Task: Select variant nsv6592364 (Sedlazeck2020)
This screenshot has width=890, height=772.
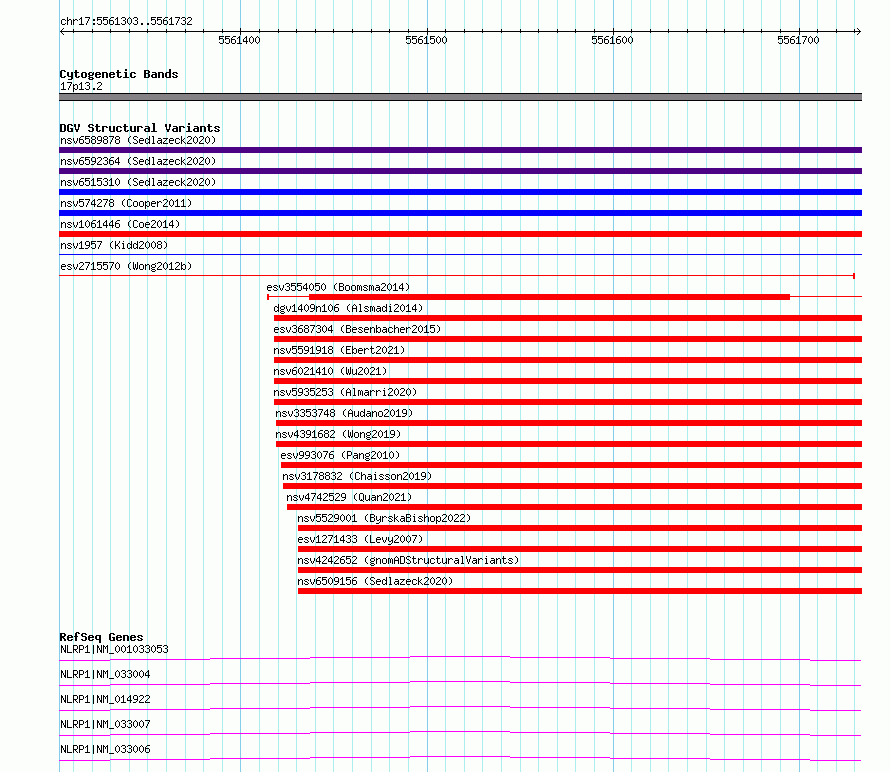Action: coord(138,161)
